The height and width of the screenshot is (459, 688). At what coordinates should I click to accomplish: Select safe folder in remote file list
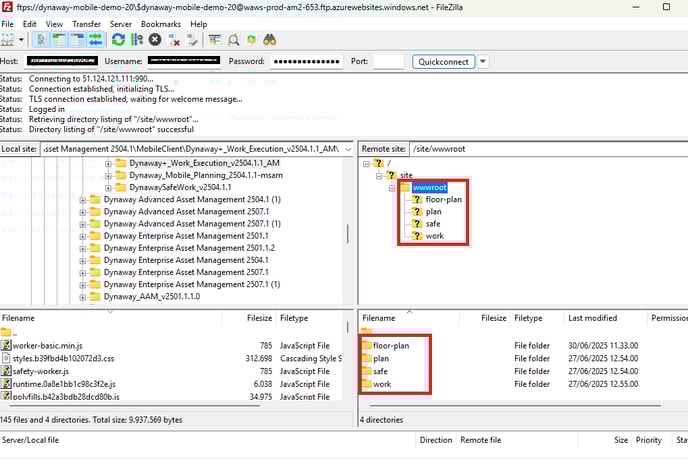[x=380, y=371]
